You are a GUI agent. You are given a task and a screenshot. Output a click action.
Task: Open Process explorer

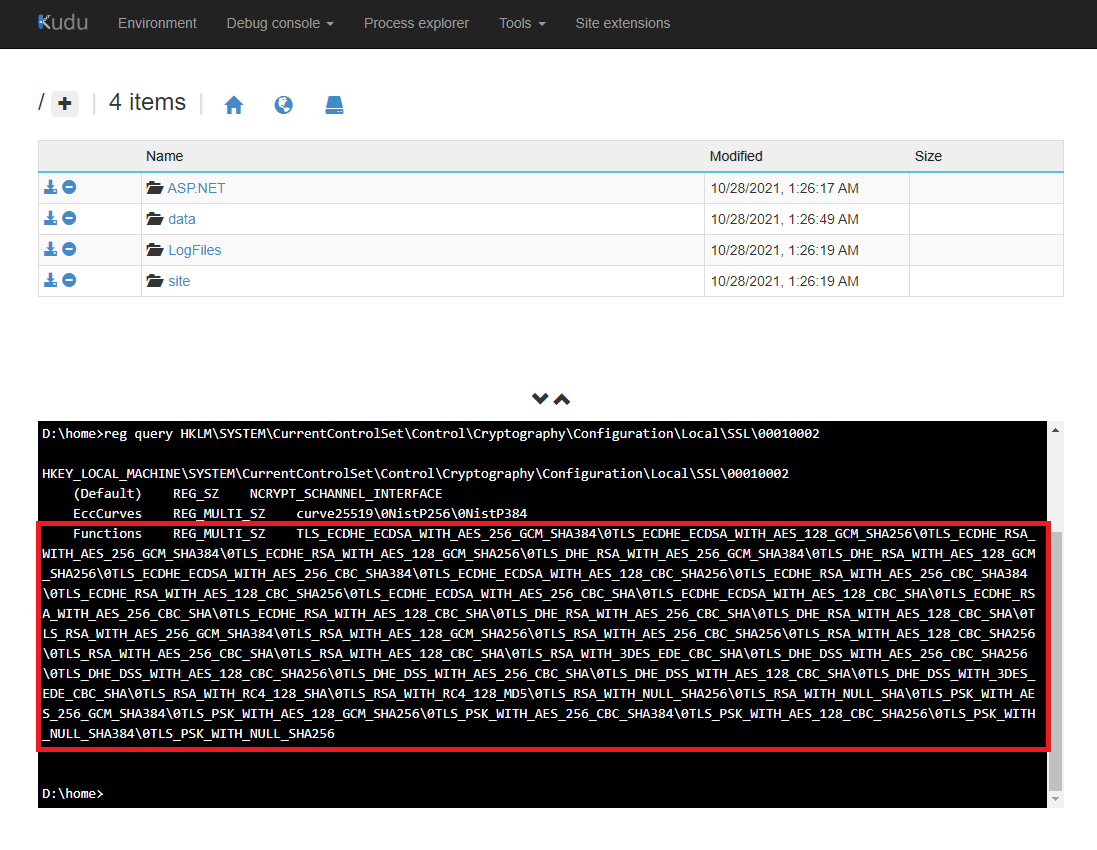416,23
